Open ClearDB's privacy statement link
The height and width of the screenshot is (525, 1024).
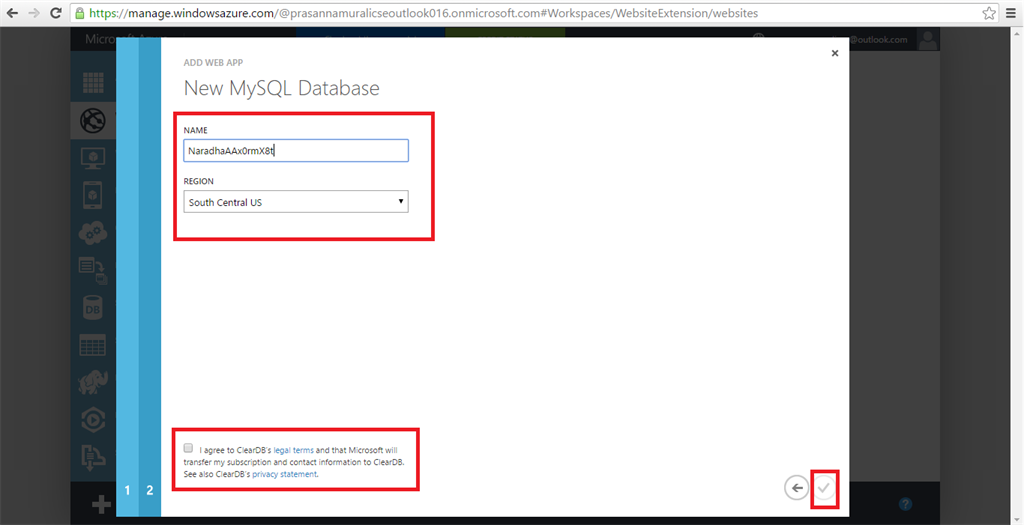tap(284, 474)
